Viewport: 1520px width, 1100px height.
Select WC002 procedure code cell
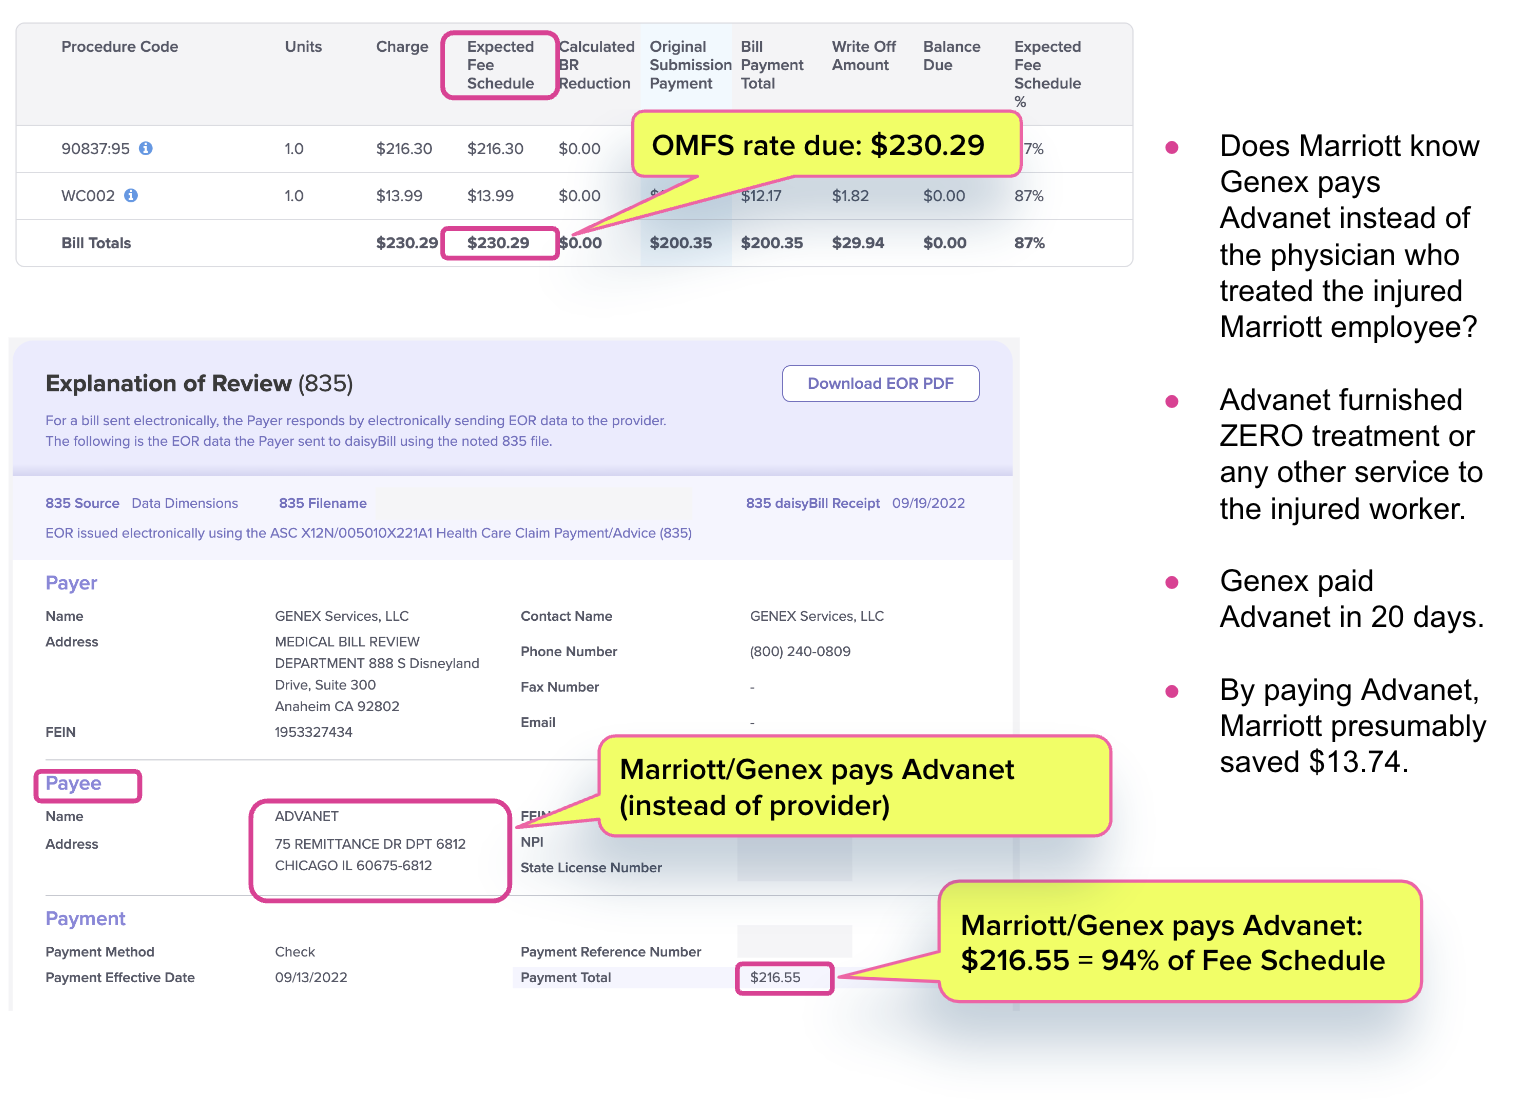[x=88, y=196]
